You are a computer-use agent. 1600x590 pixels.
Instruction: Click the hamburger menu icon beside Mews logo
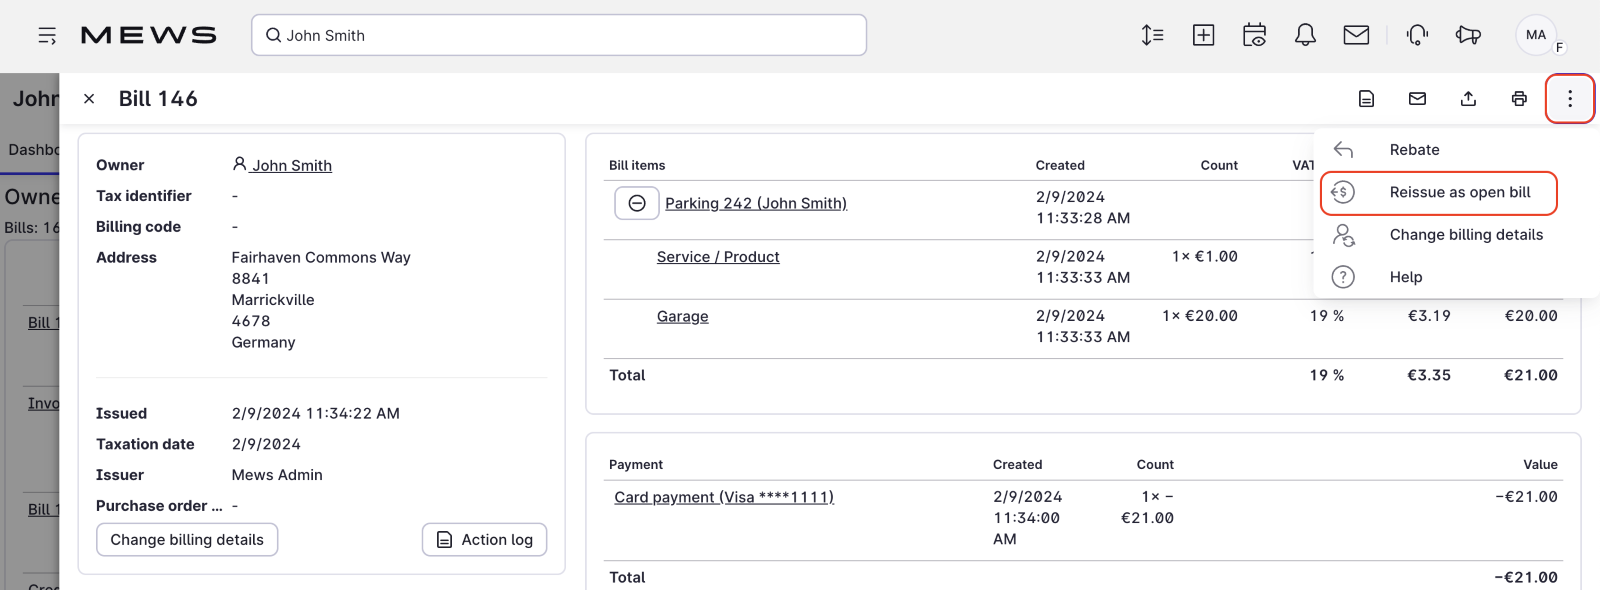pyautogui.click(x=47, y=36)
